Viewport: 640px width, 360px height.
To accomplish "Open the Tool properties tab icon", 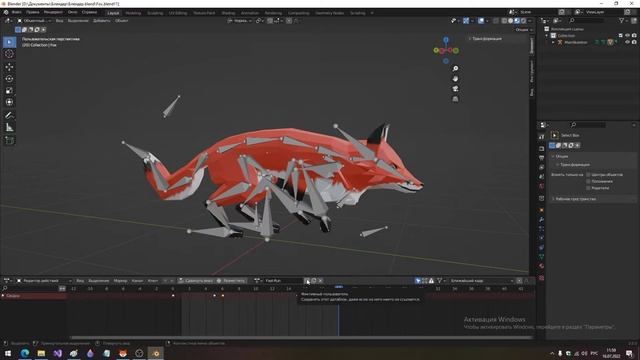I will (x=542, y=137).
